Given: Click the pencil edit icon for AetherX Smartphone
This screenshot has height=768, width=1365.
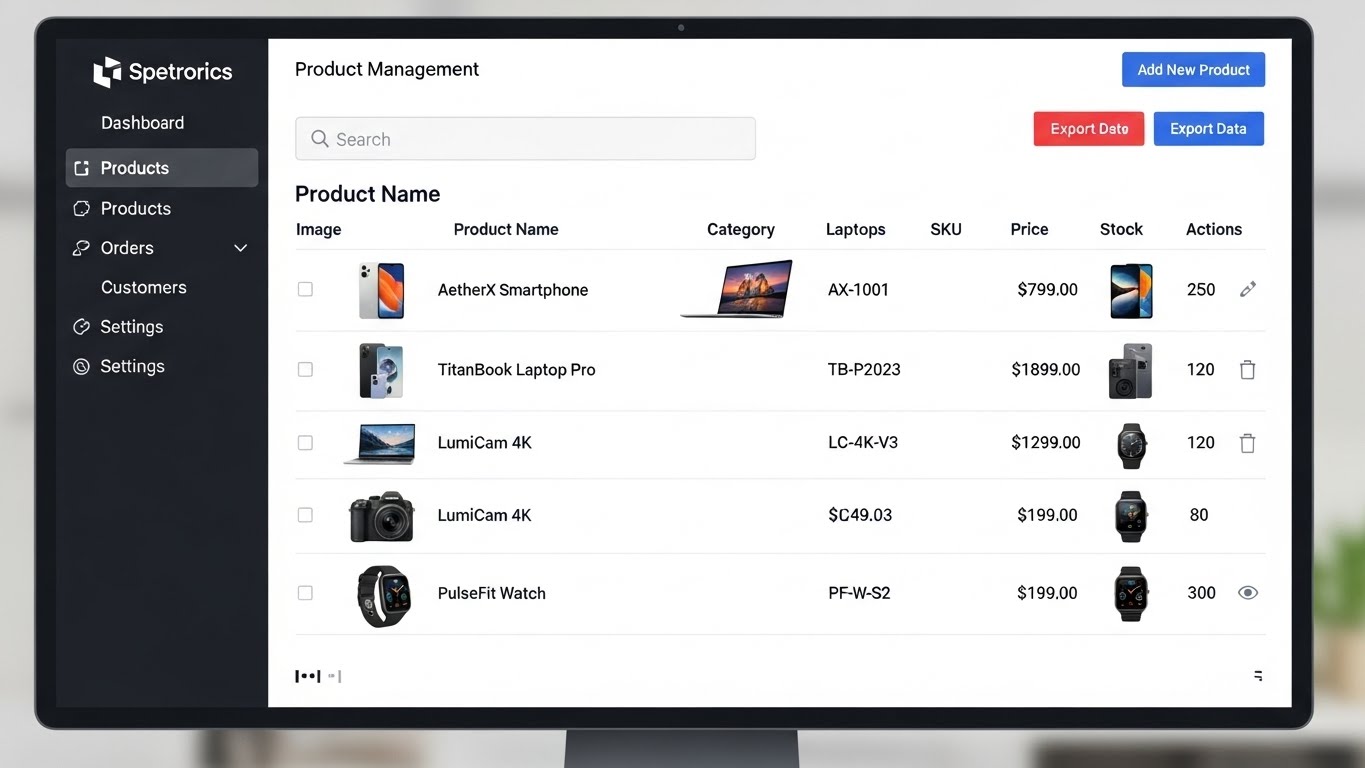Looking at the screenshot, I should [x=1247, y=289].
